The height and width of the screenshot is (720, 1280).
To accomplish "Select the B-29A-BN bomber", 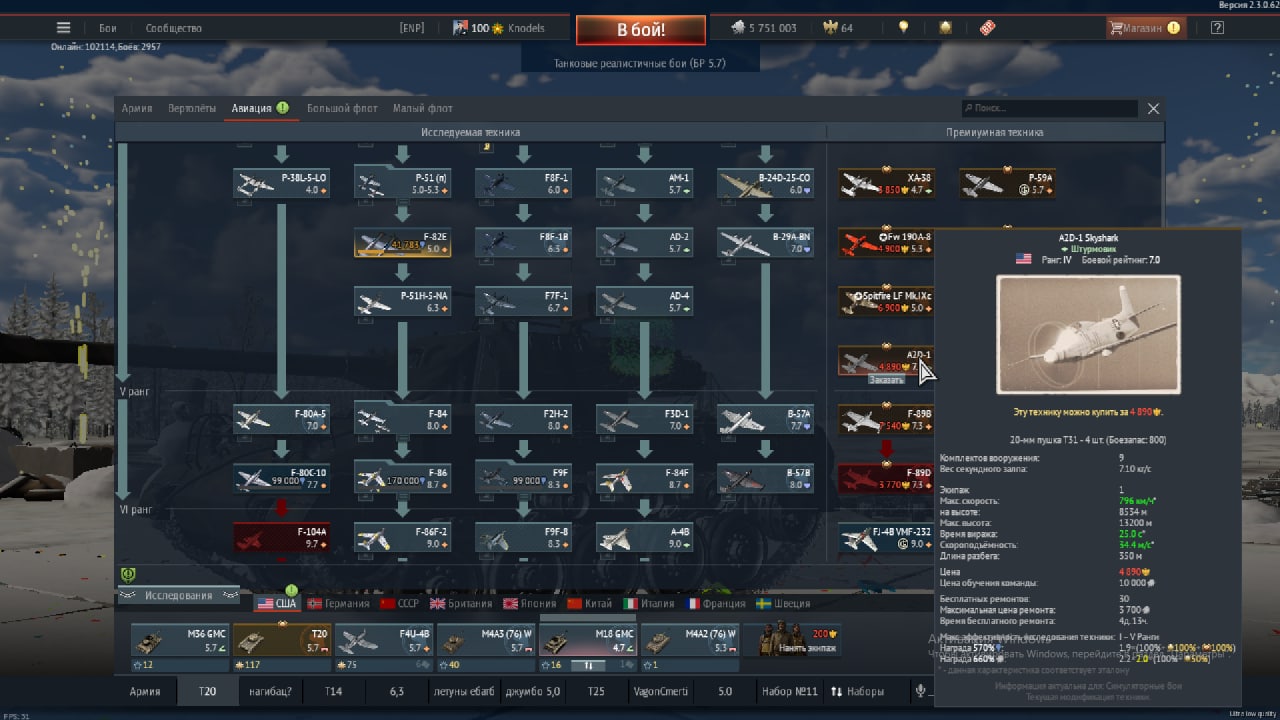I will click(x=765, y=243).
